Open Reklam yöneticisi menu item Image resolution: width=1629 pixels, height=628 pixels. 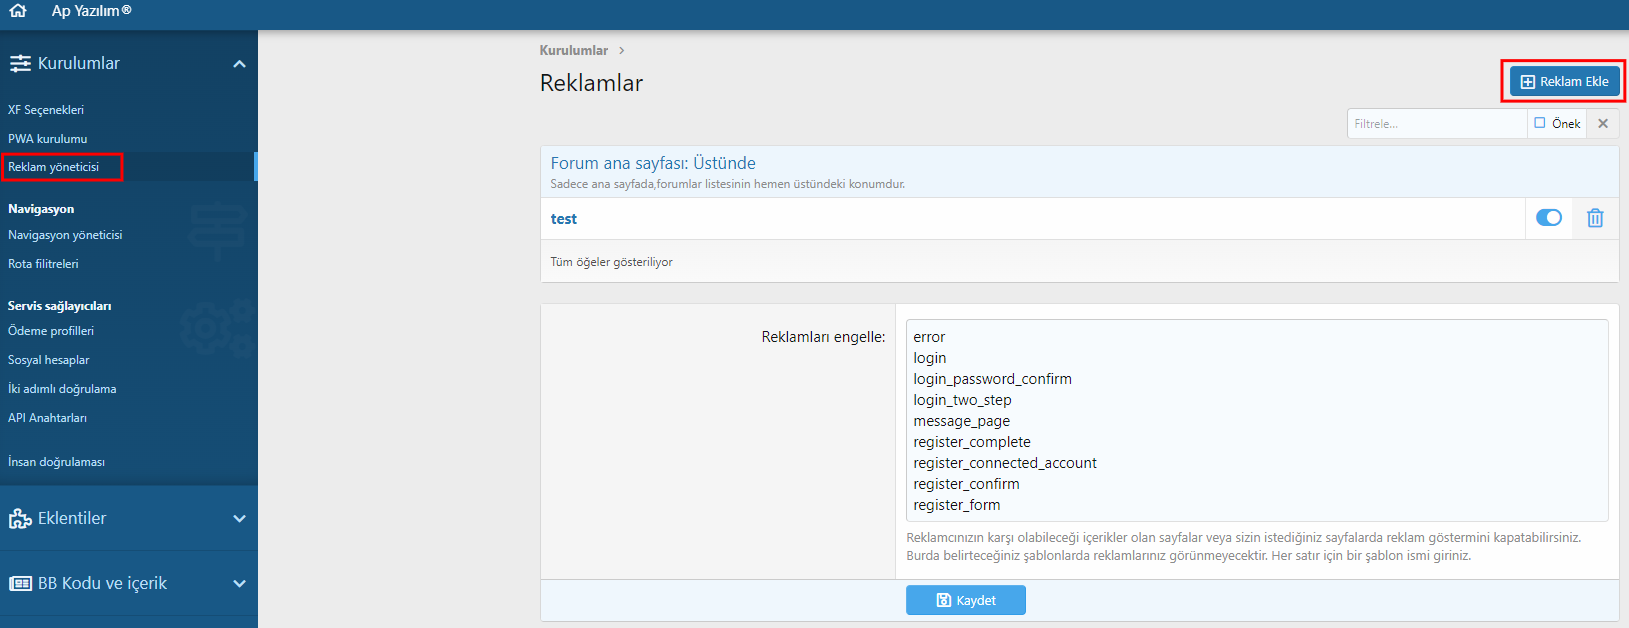coord(54,167)
